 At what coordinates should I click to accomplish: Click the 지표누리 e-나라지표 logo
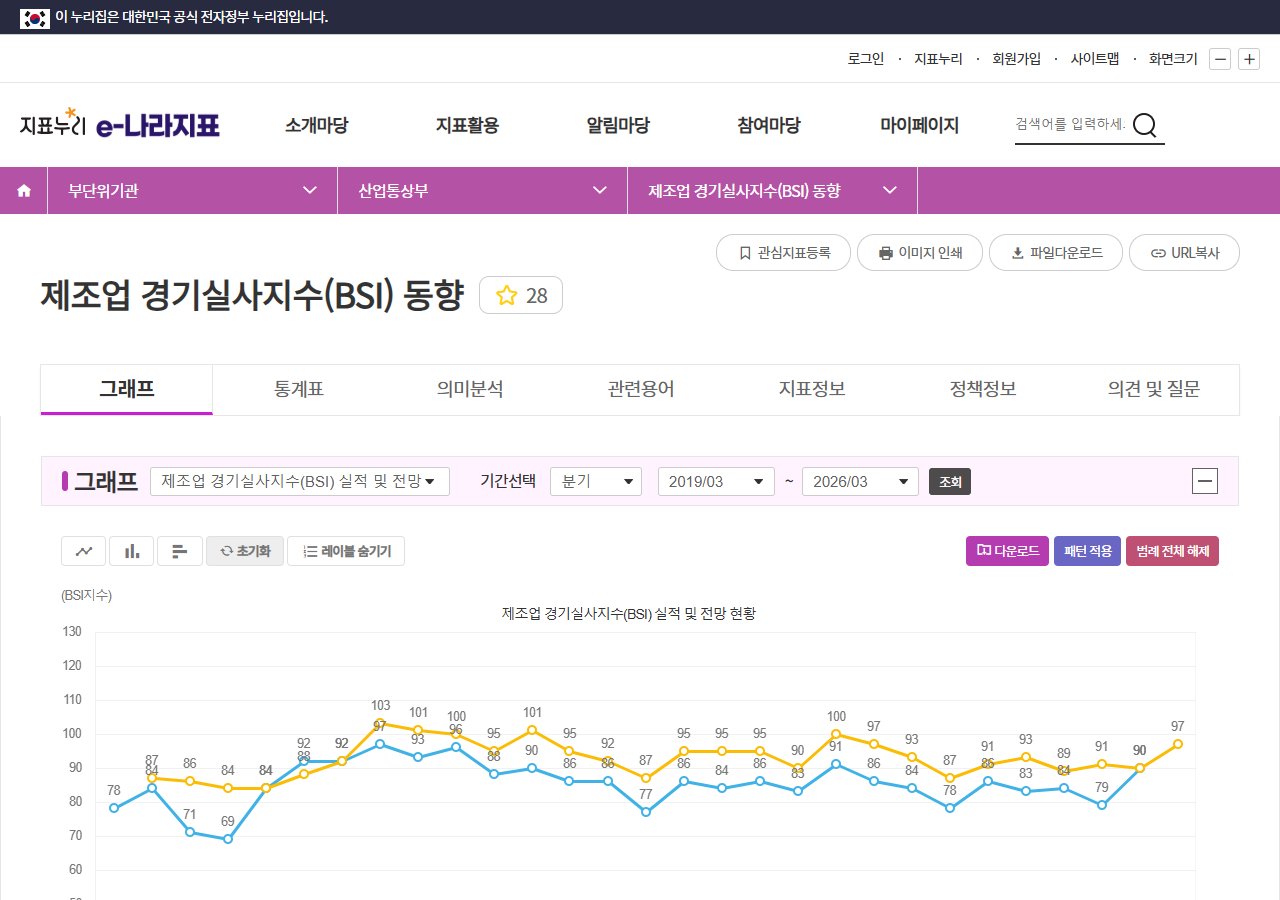pyautogui.click(x=120, y=124)
